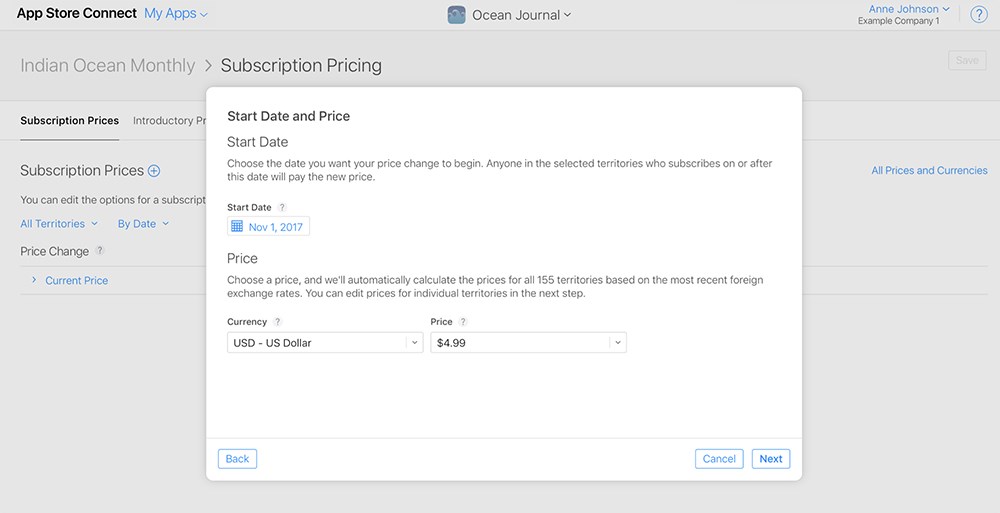
Task: Add a subscription price with plus icon
Action: coord(154,170)
